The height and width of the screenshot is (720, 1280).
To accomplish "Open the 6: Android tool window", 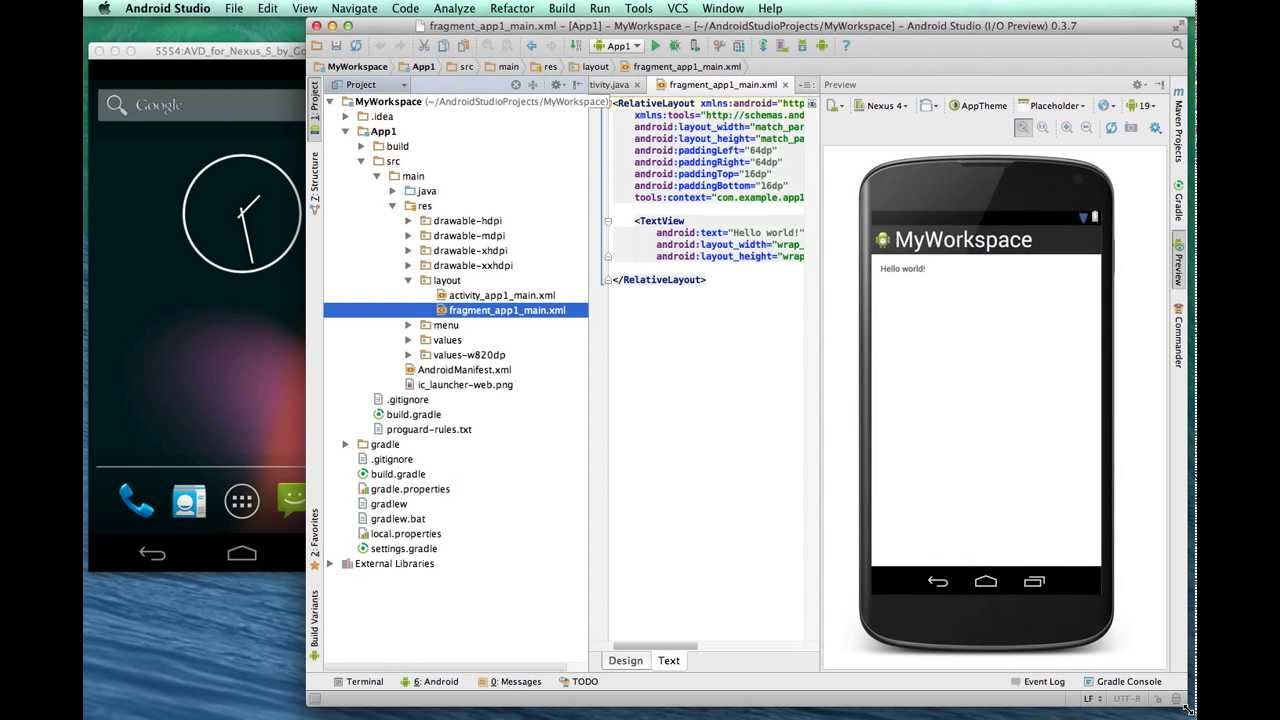I will click(x=429, y=682).
